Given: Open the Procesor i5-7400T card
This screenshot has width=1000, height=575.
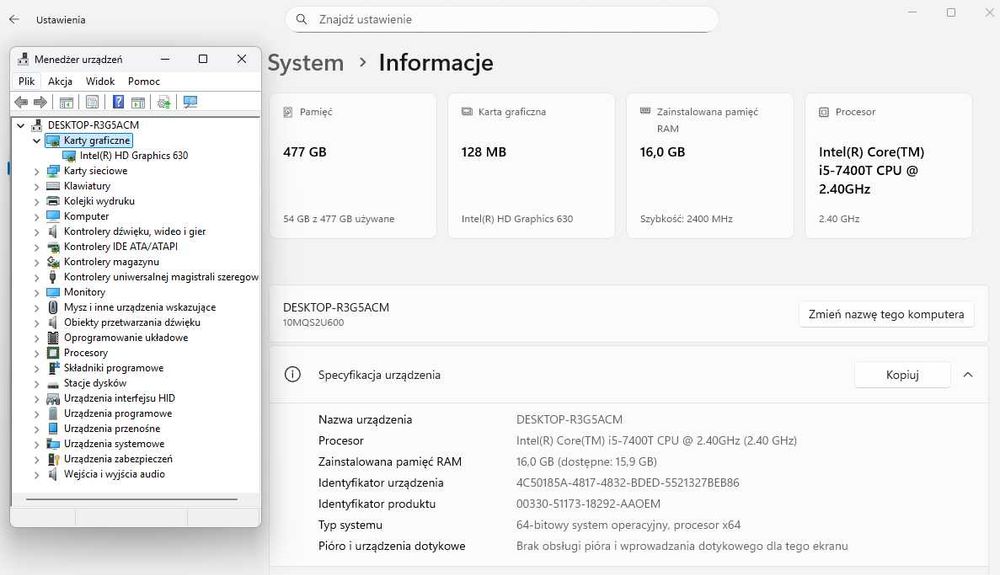Looking at the screenshot, I should (x=888, y=166).
